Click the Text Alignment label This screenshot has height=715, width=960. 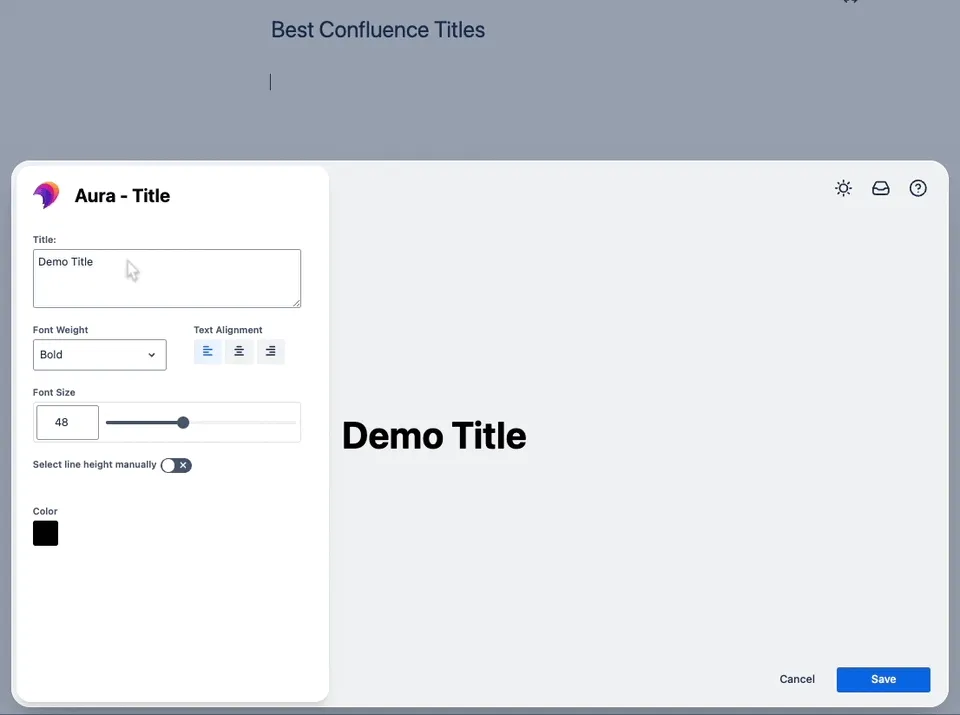click(228, 330)
